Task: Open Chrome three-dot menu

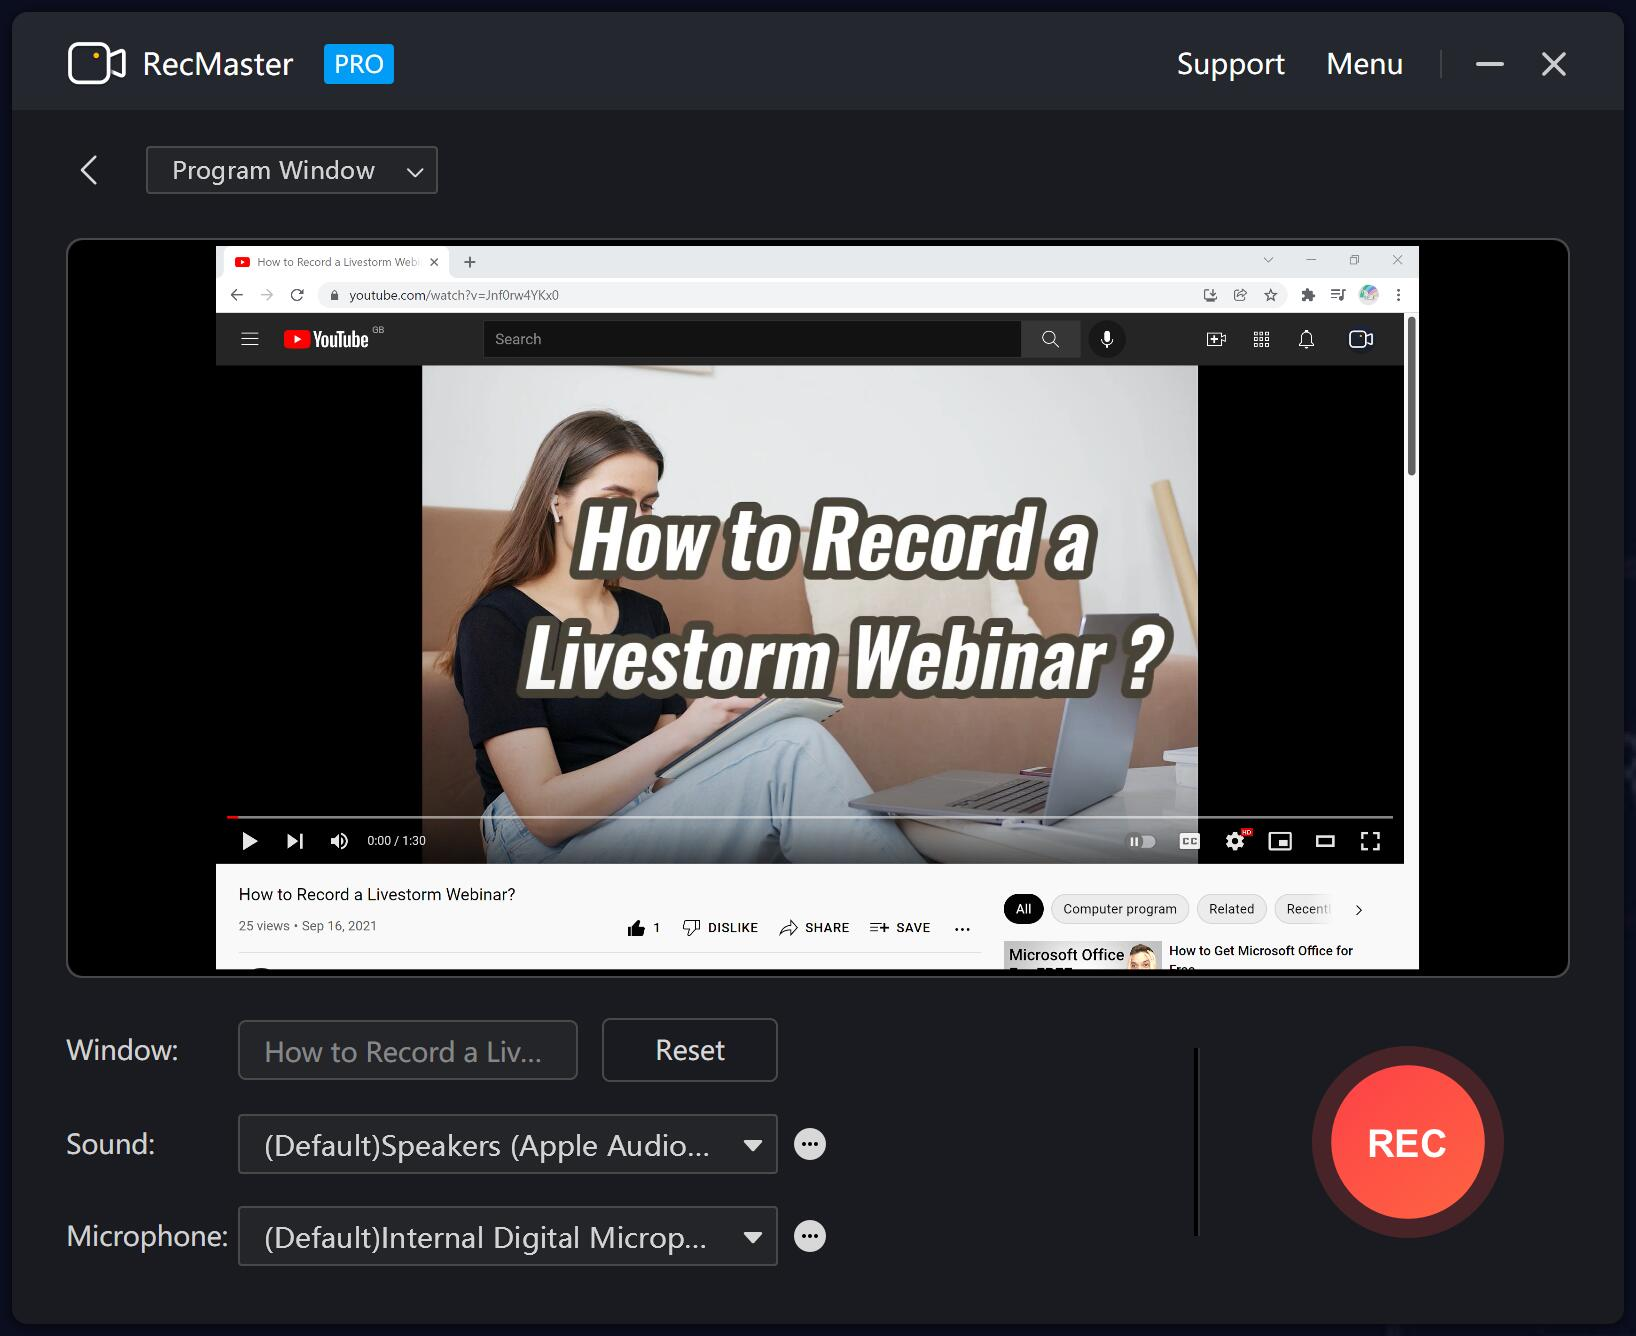Action: (1398, 295)
